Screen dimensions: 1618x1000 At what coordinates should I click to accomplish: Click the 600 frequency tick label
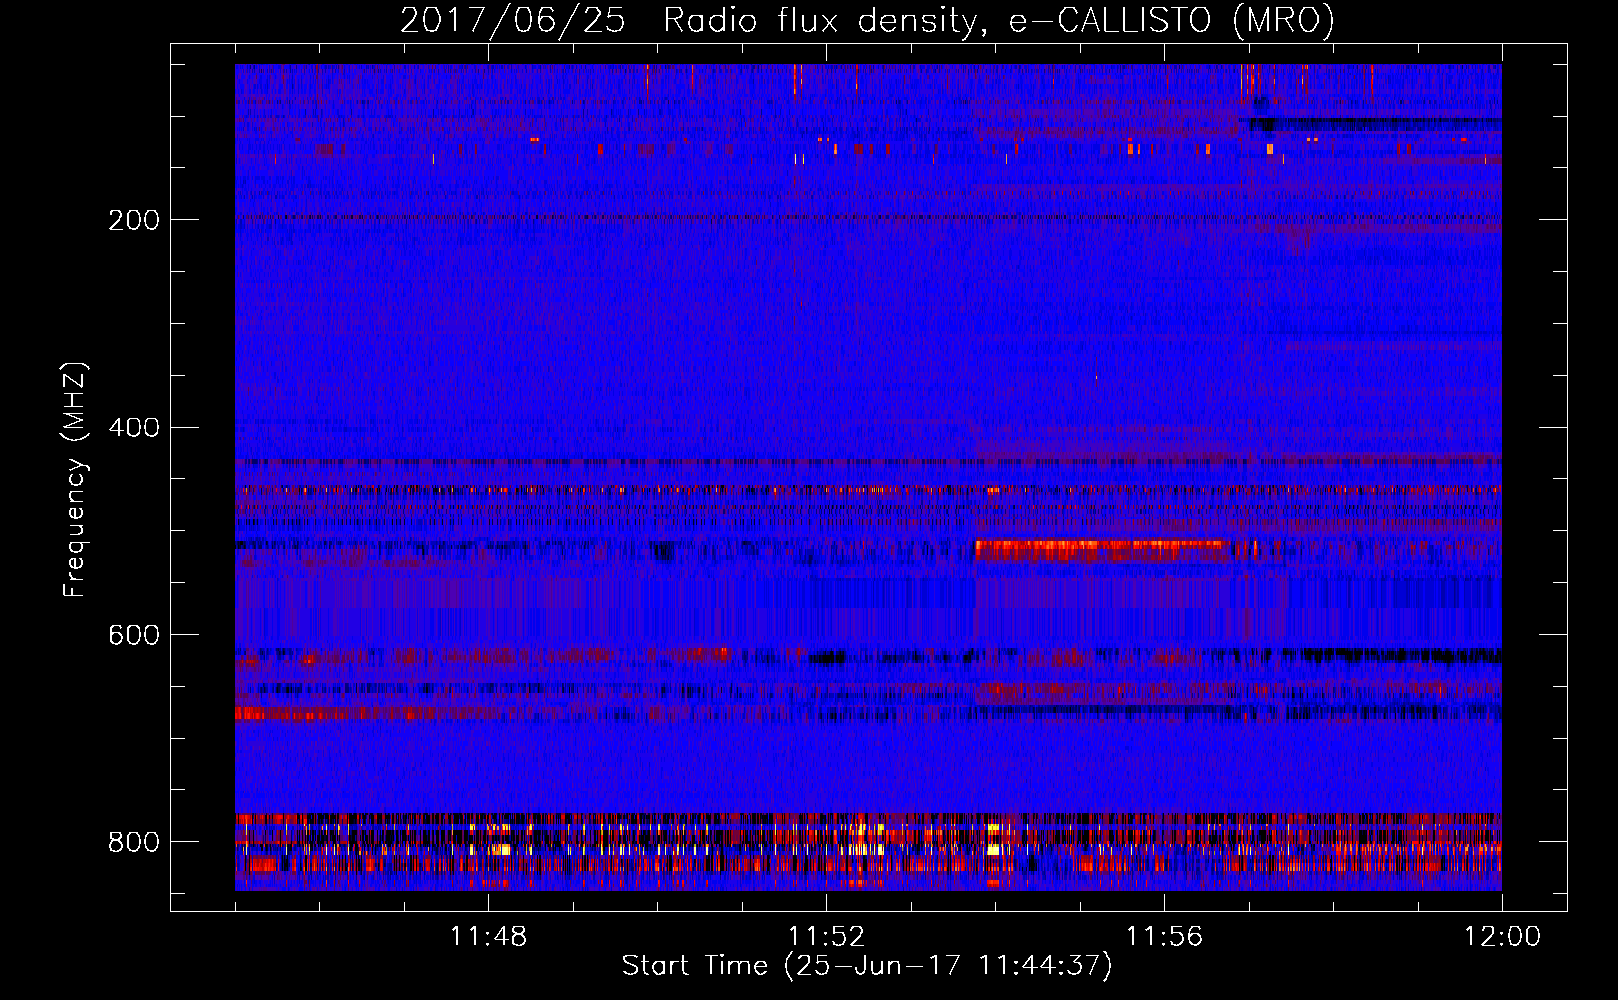click(x=134, y=636)
